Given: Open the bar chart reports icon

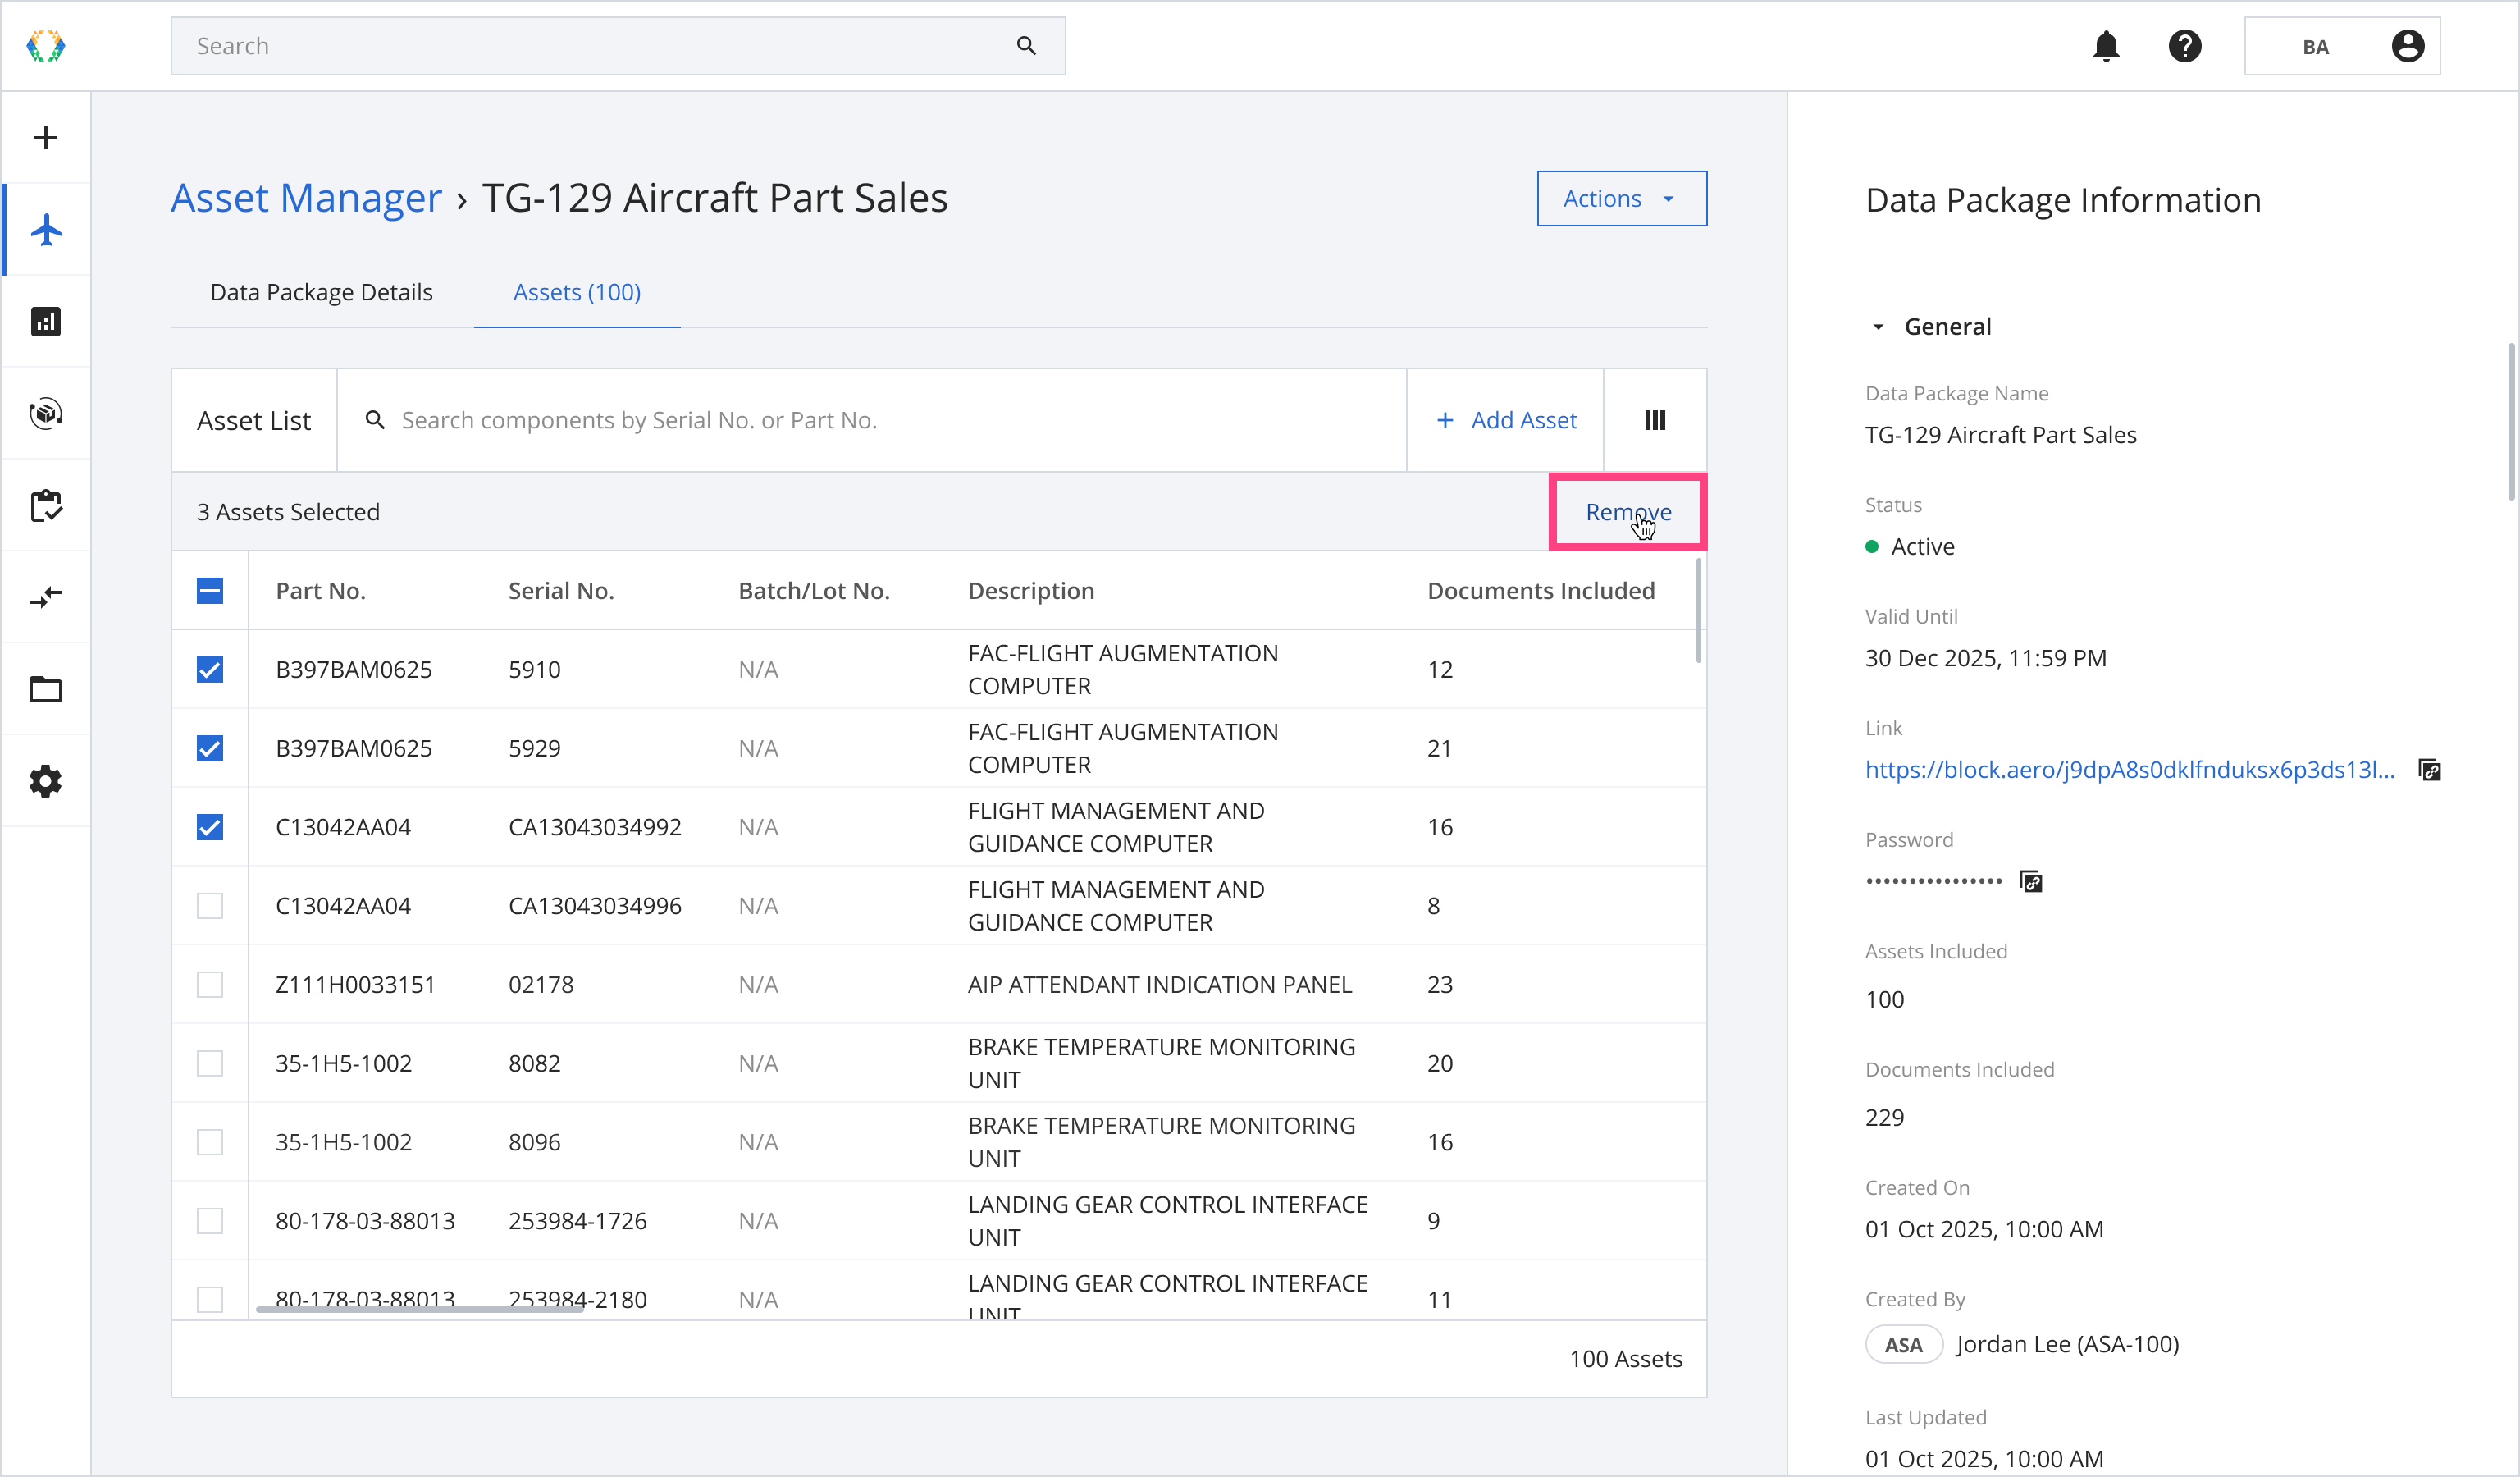Looking at the screenshot, I should click(46, 322).
